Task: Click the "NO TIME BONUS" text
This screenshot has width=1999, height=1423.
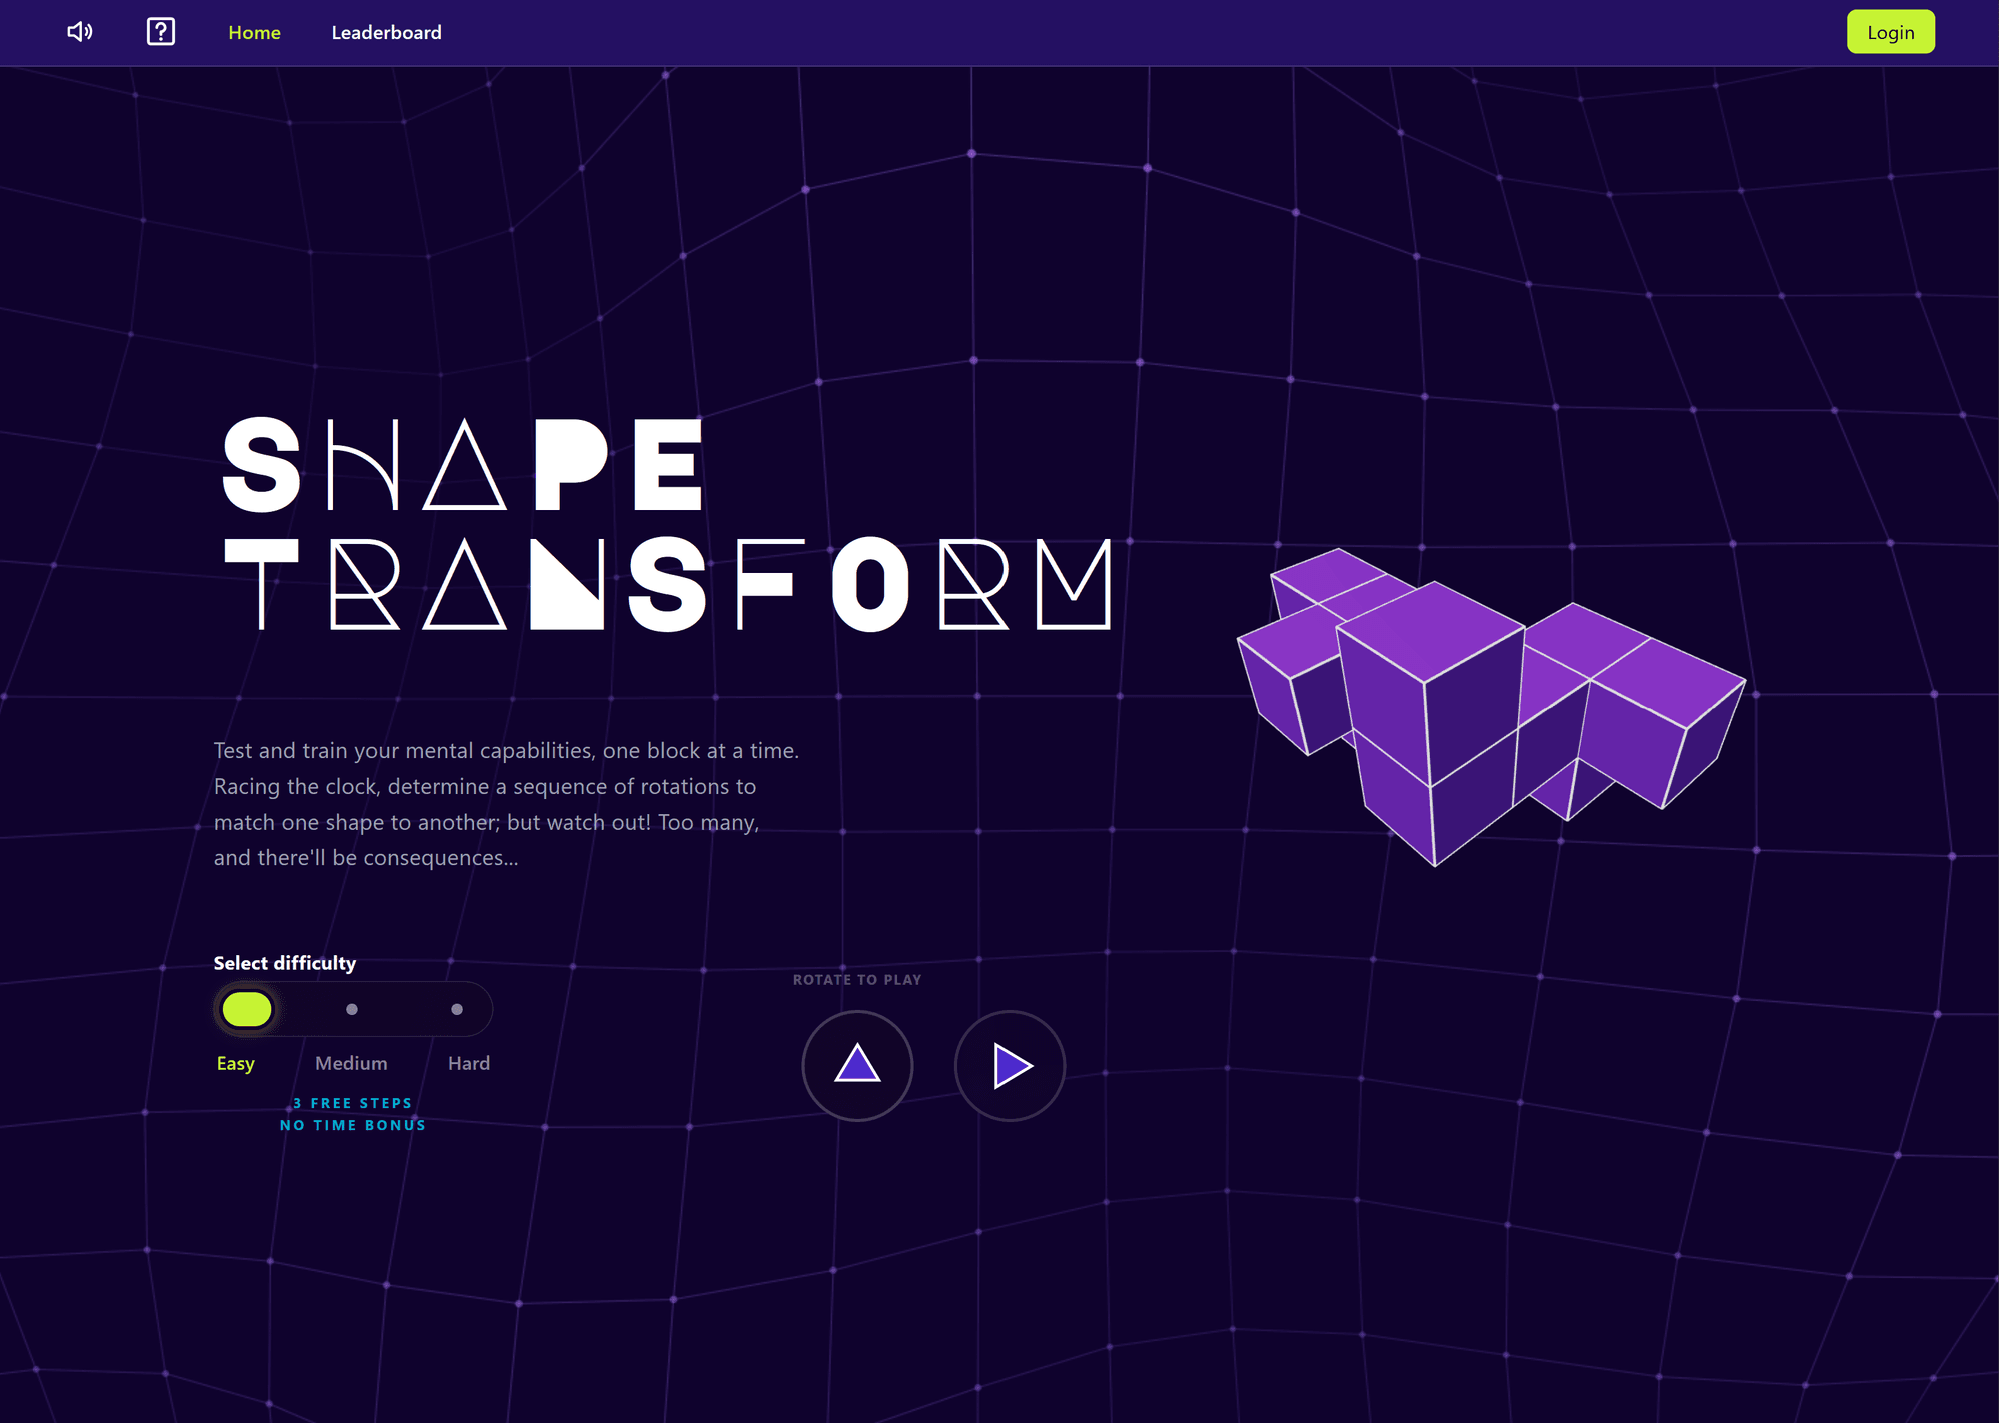Action: tap(353, 1125)
